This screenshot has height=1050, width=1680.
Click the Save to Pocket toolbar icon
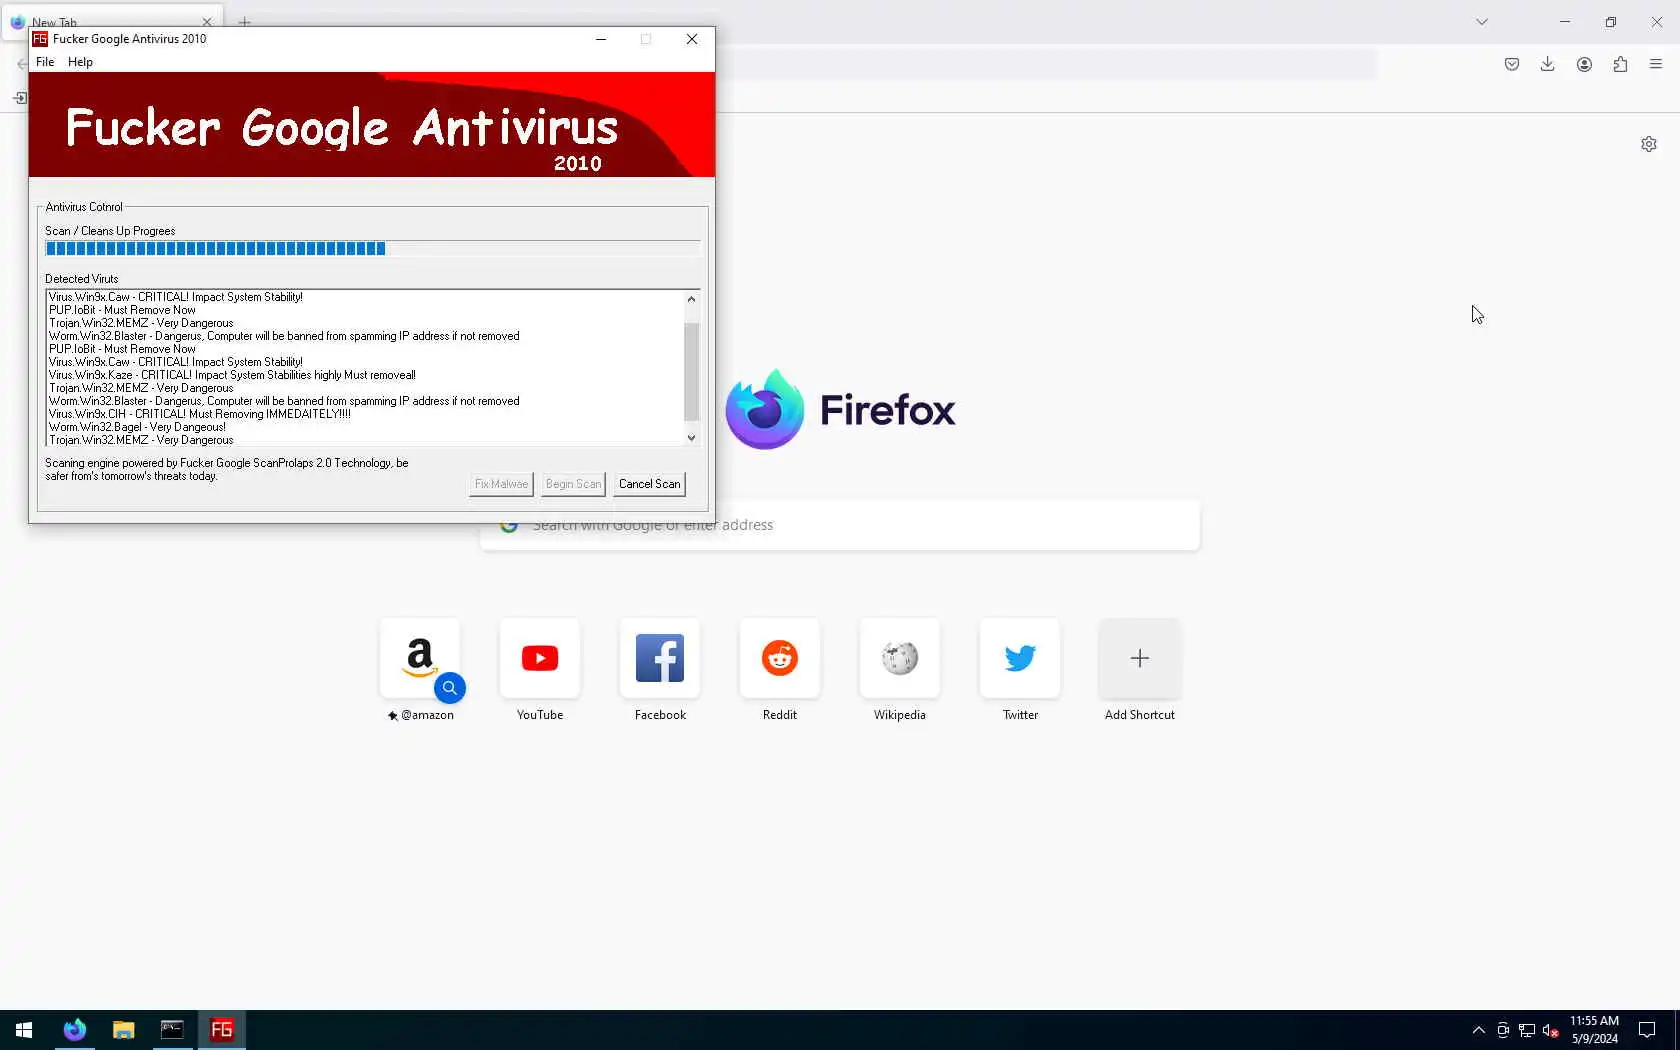click(x=1512, y=64)
